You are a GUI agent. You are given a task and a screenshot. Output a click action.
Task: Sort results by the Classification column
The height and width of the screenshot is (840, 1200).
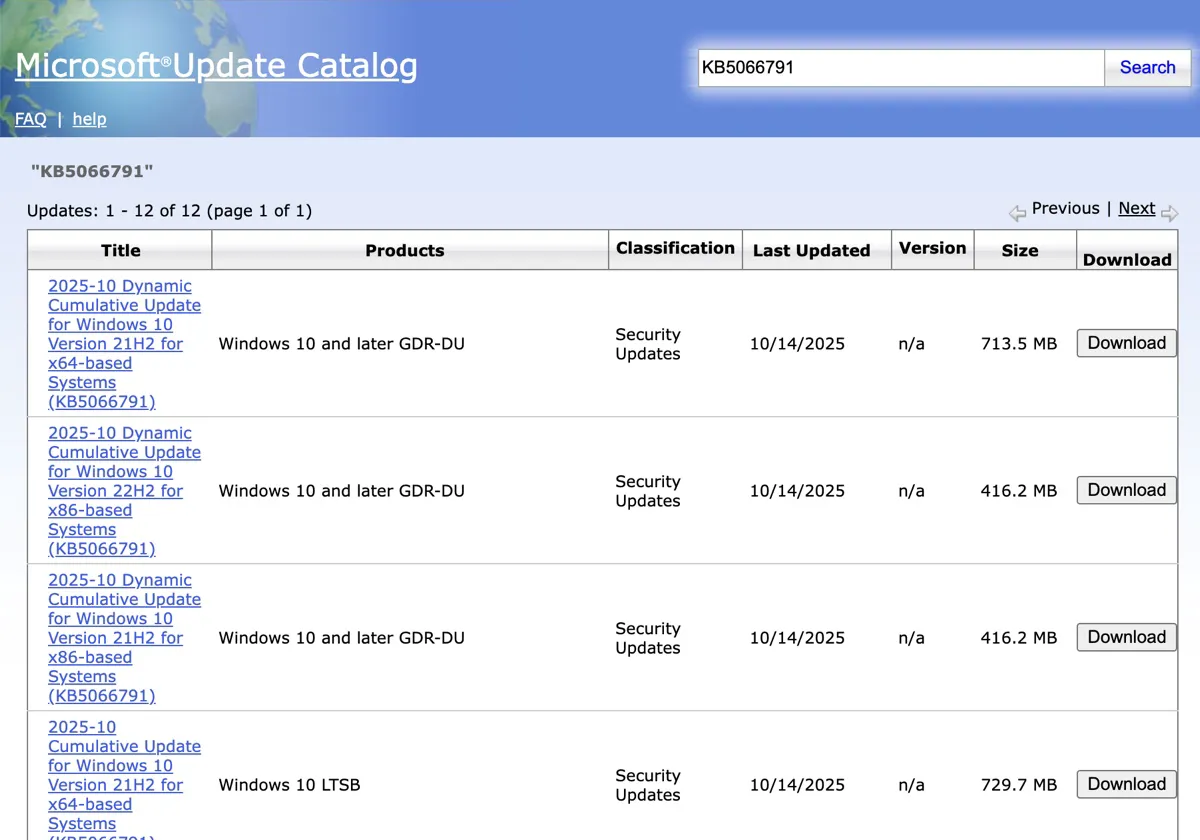coord(675,249)
